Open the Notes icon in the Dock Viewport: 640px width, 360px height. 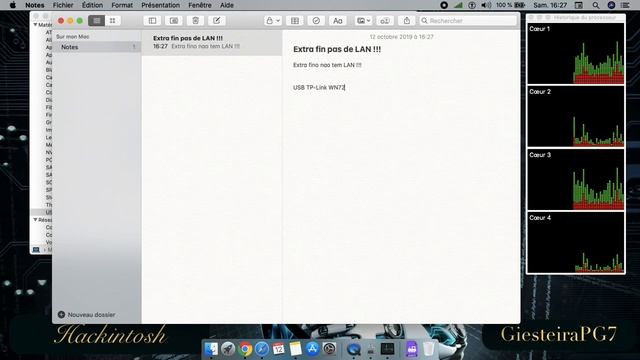pos(296,349)
